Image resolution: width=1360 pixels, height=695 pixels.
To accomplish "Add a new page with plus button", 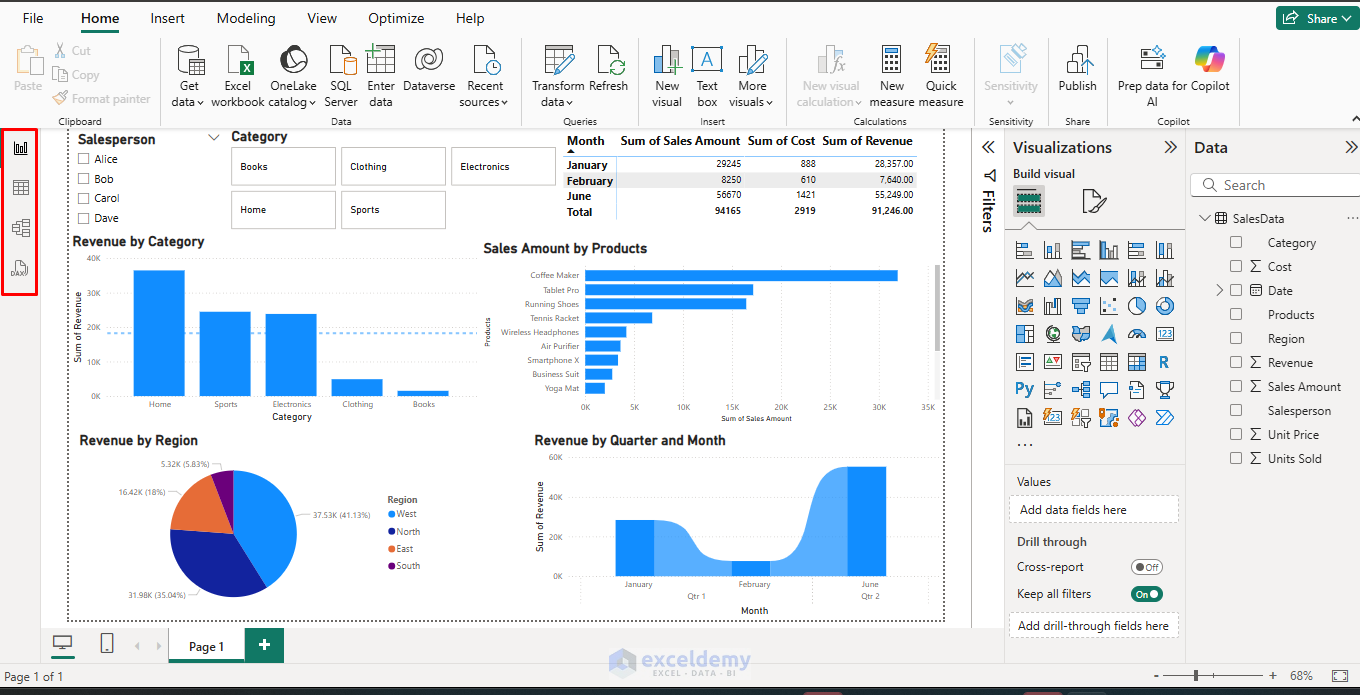I will (x=264, y=645).
